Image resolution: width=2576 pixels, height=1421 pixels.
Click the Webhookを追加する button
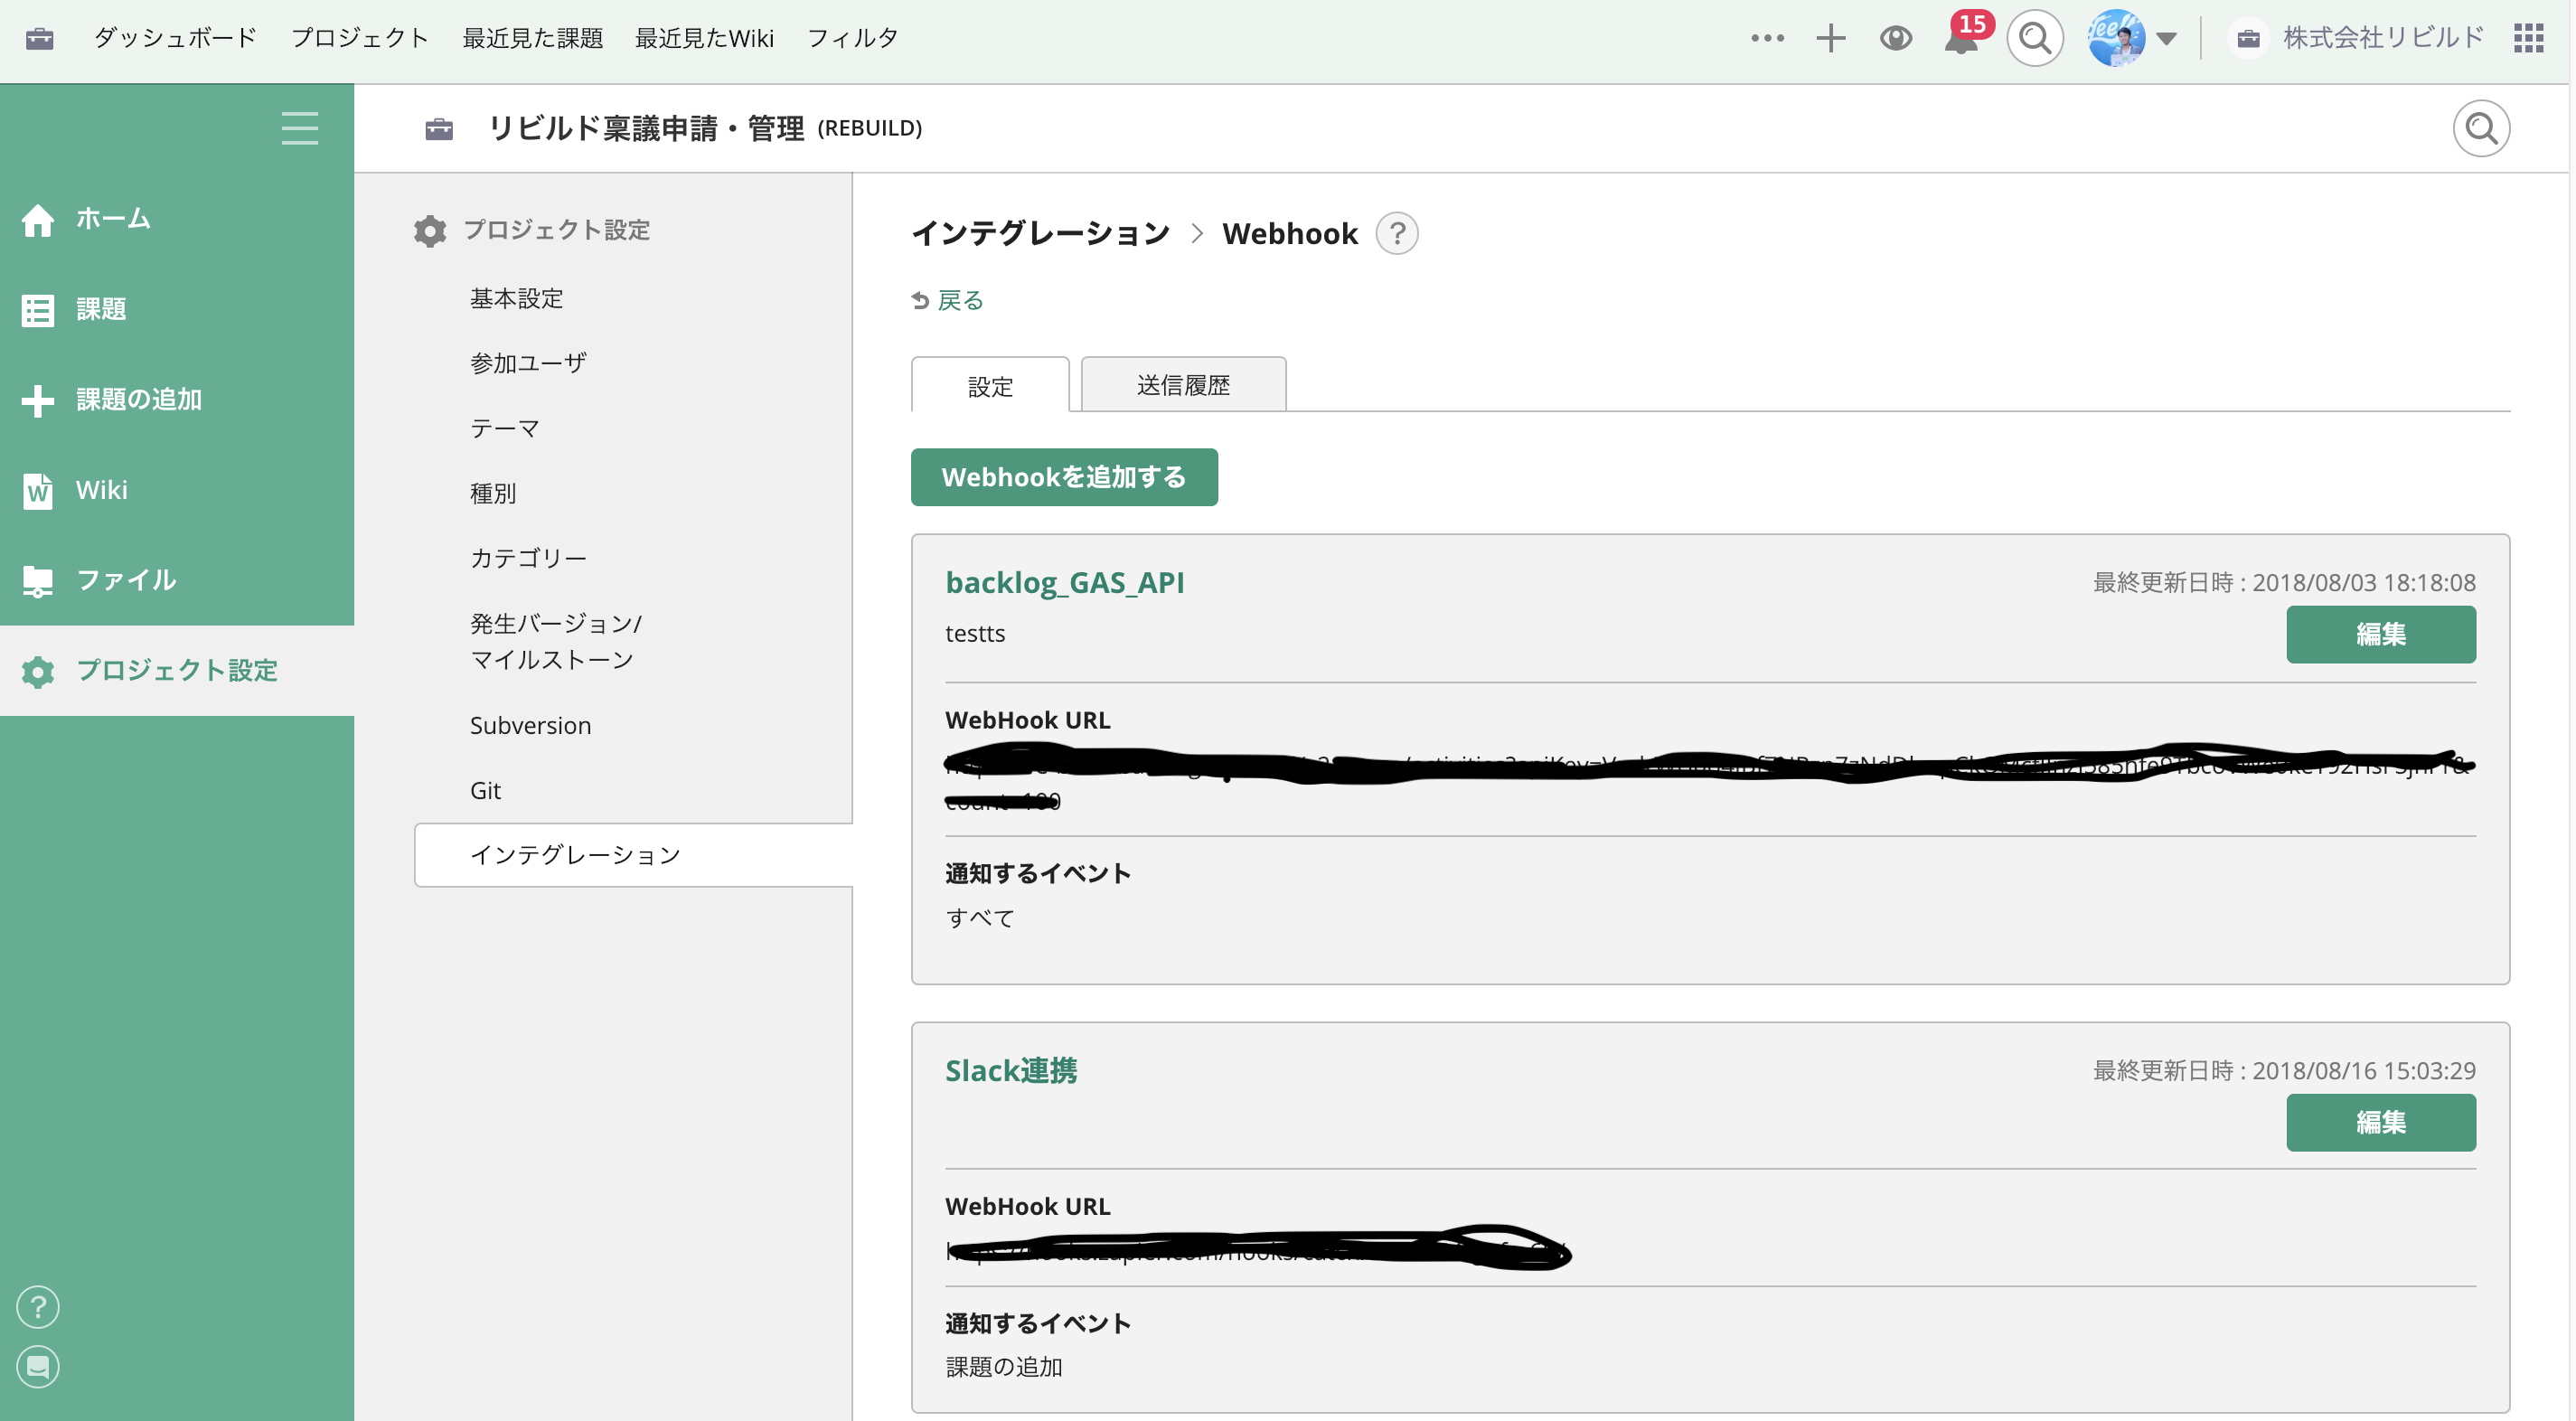point(1063,477)
